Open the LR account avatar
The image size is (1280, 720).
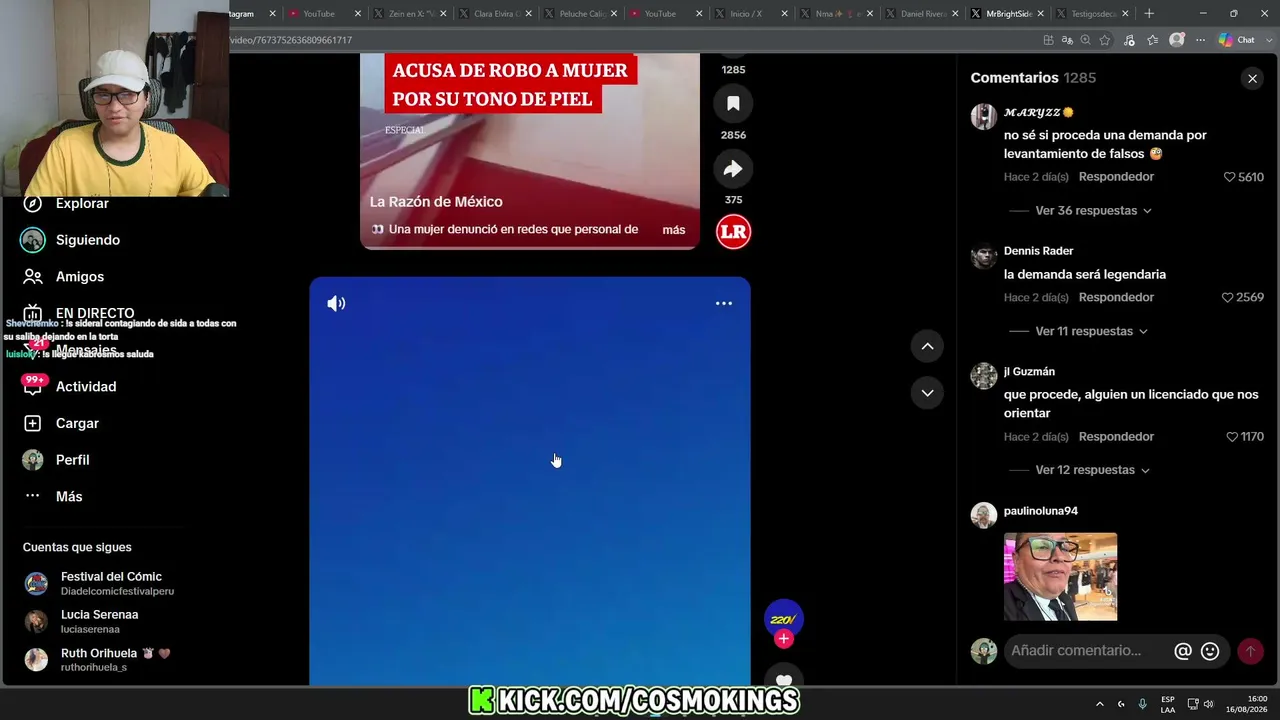tap(733, 232)
